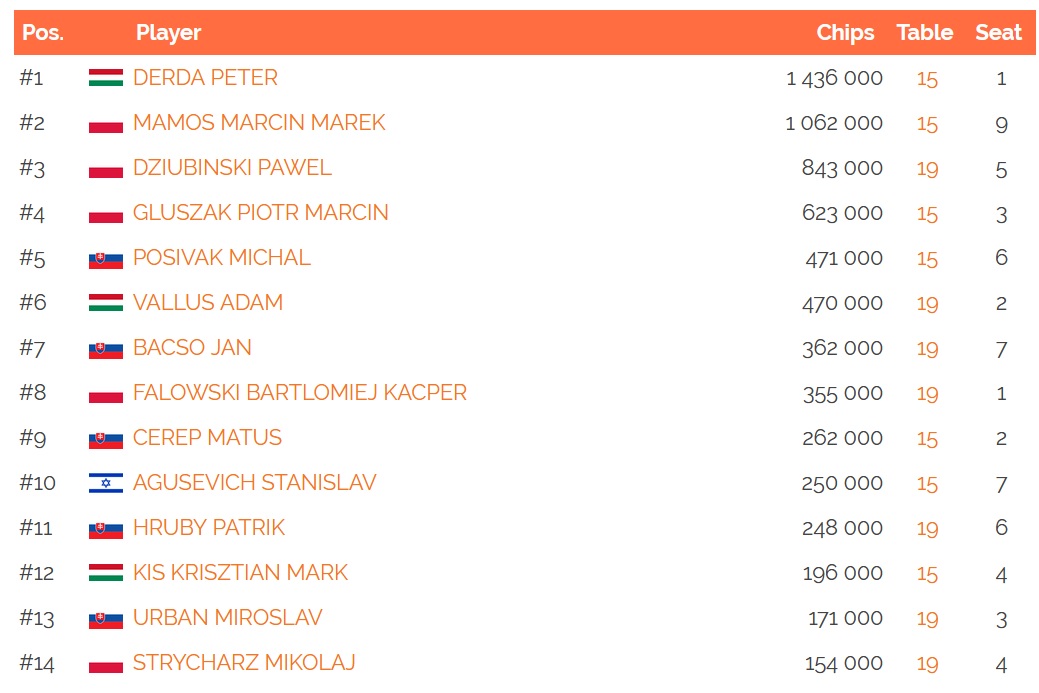Click player name URBAN MIROSLAV
The image size is (1039, 693).
click(227, 618)
